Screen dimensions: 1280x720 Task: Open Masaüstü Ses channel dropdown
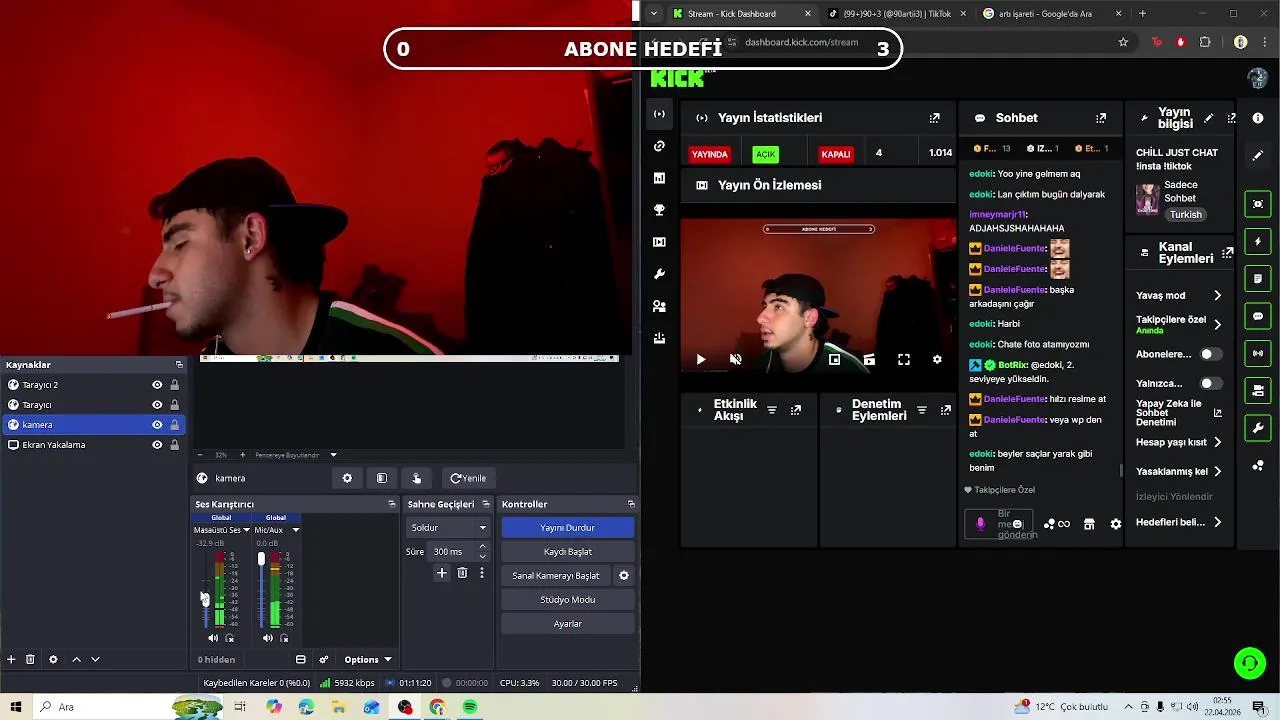(246, 530)
